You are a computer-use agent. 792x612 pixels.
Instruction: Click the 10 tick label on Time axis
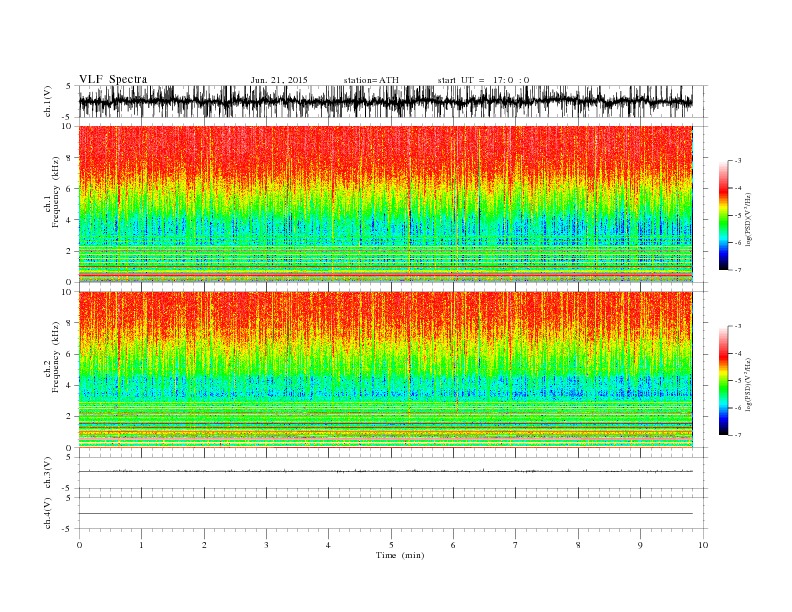pyautogui.click(x=703, y=545)
